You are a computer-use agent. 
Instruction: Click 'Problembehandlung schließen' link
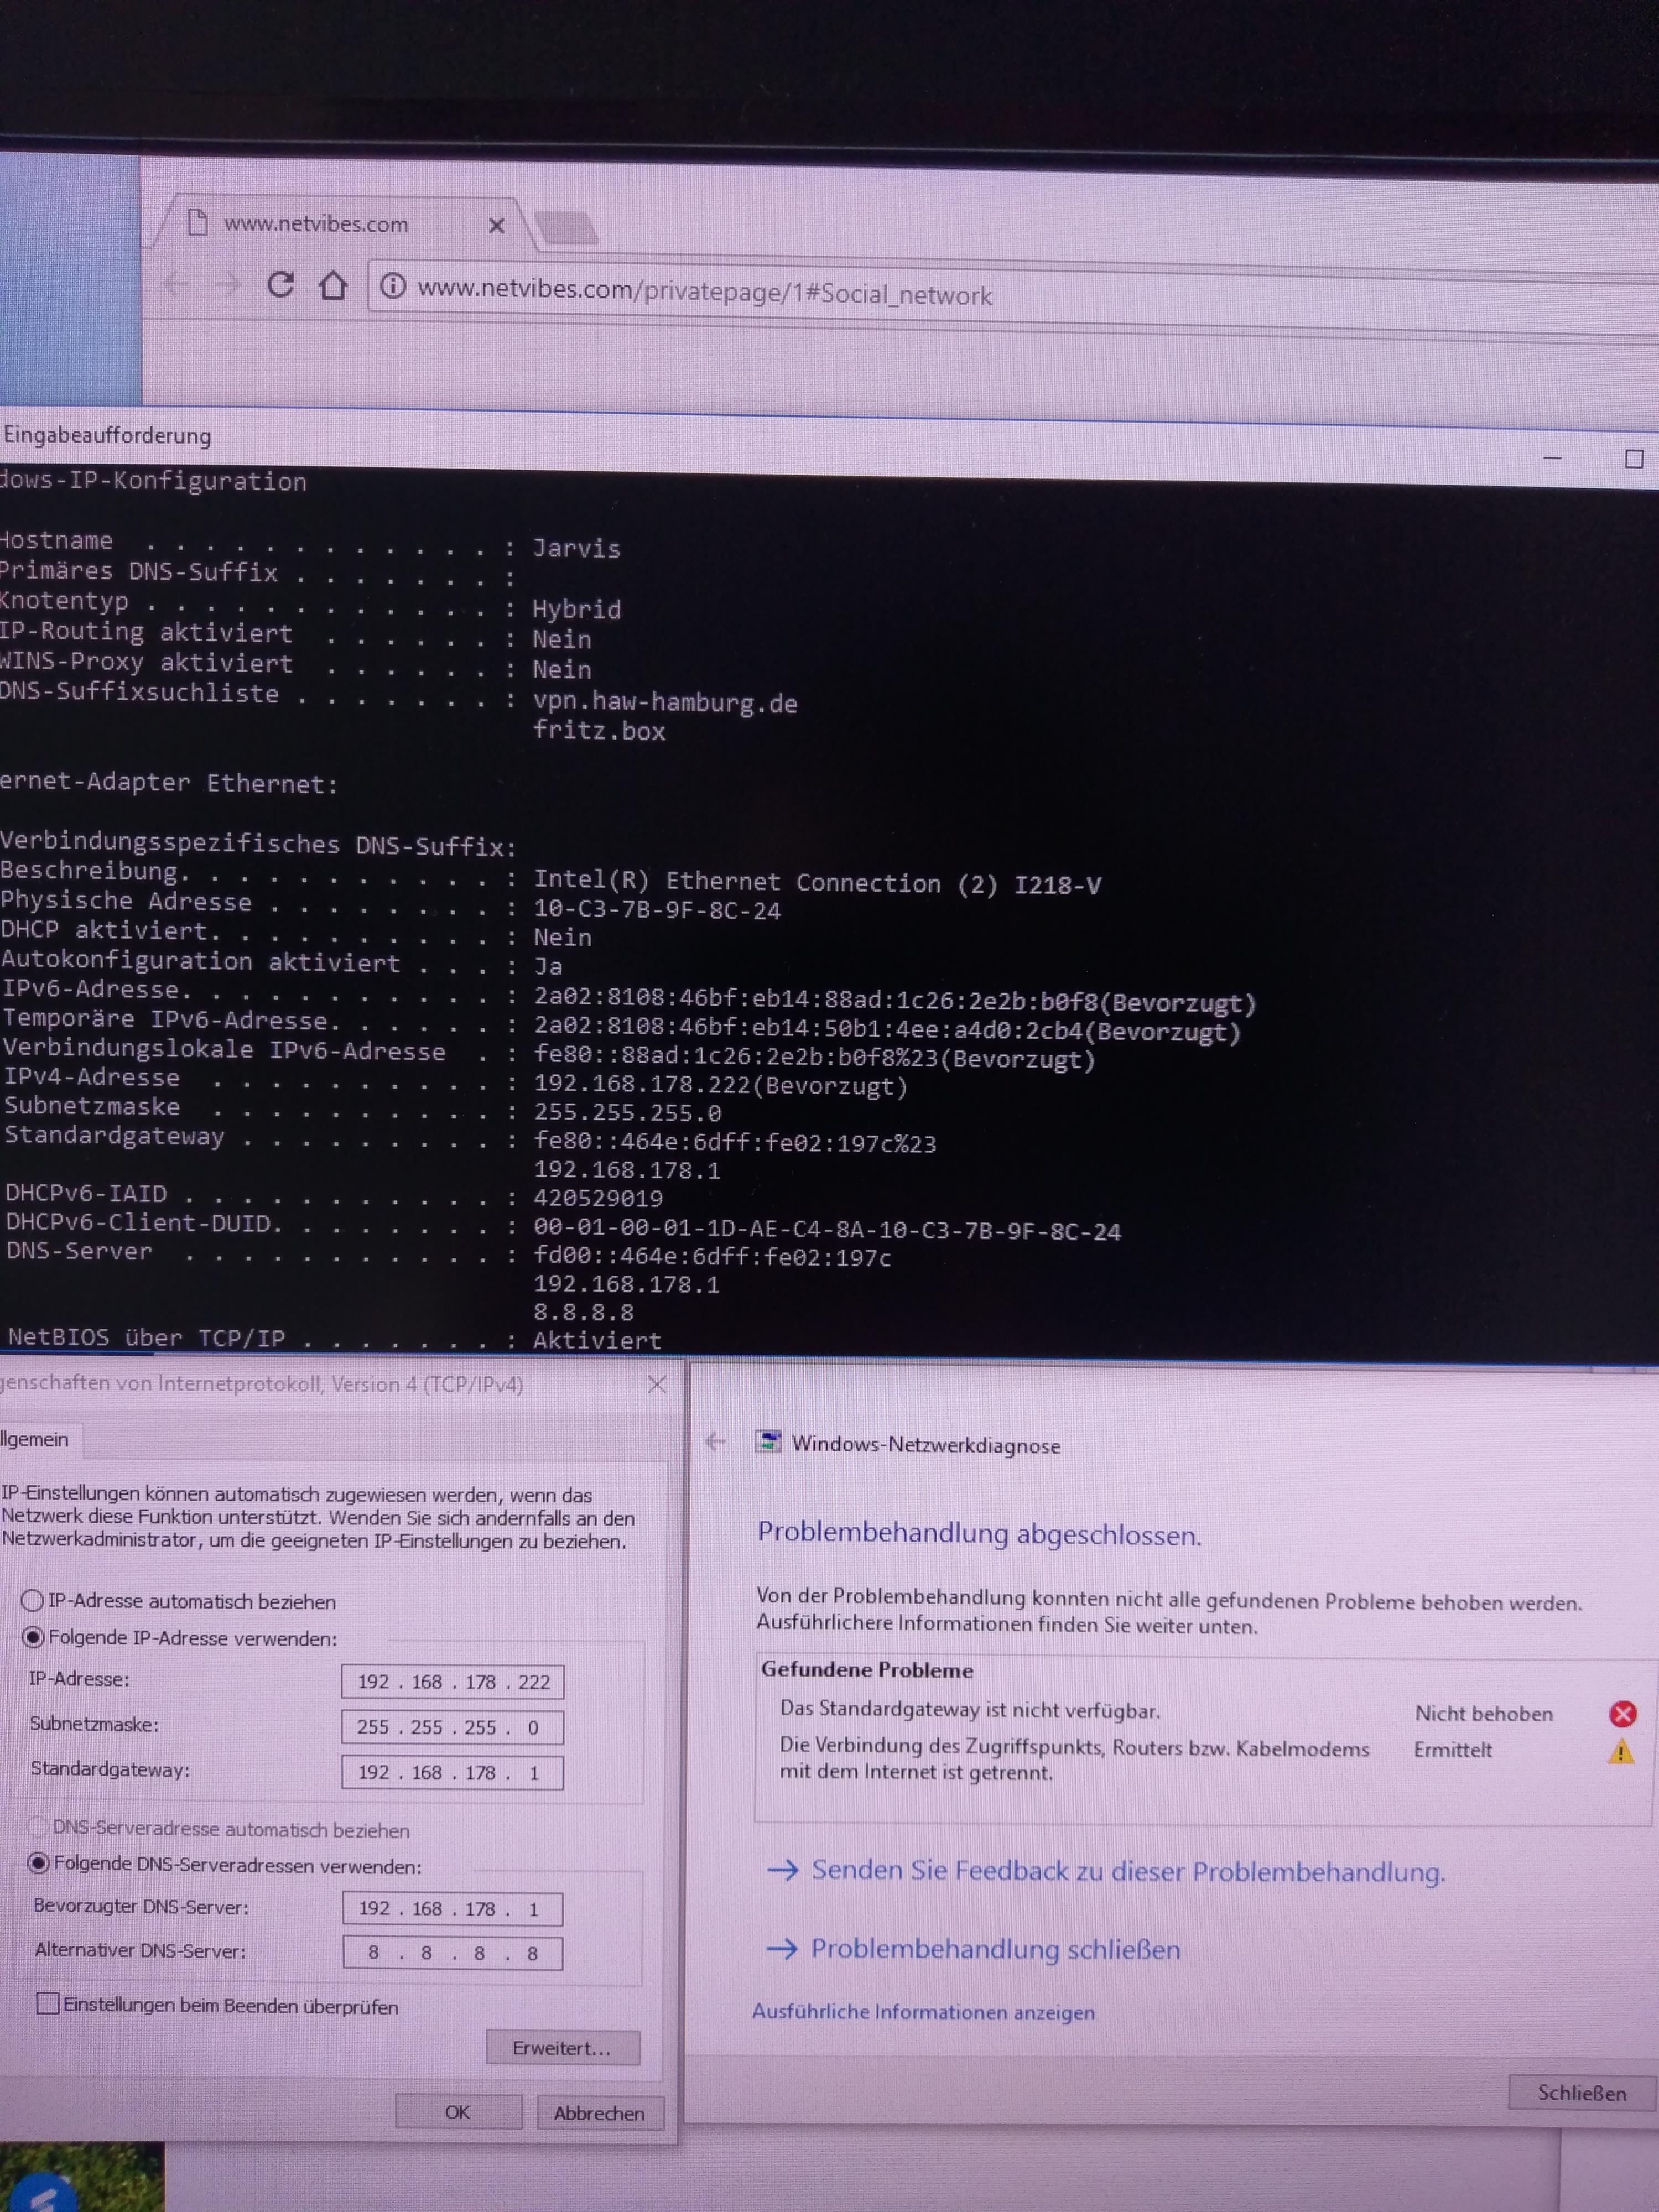tap(994, 1949)
